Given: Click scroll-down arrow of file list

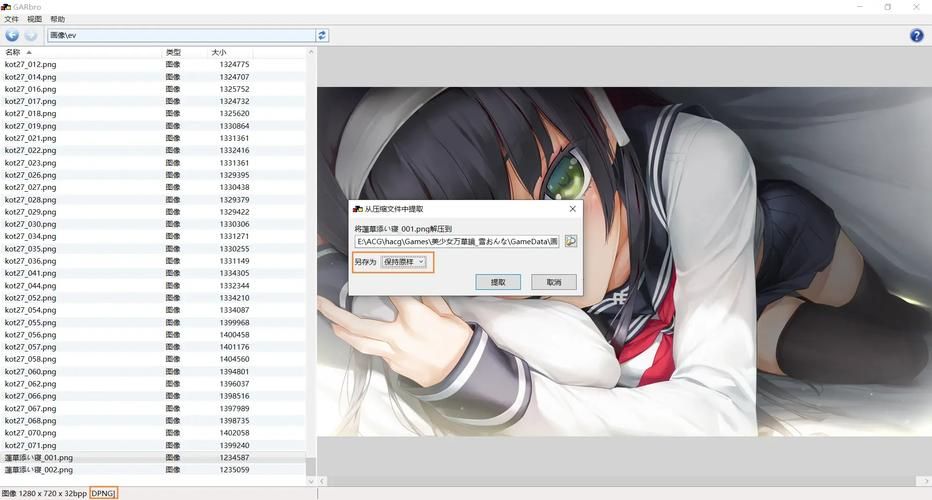Looking at the screenshot, I should click(311, 481).
